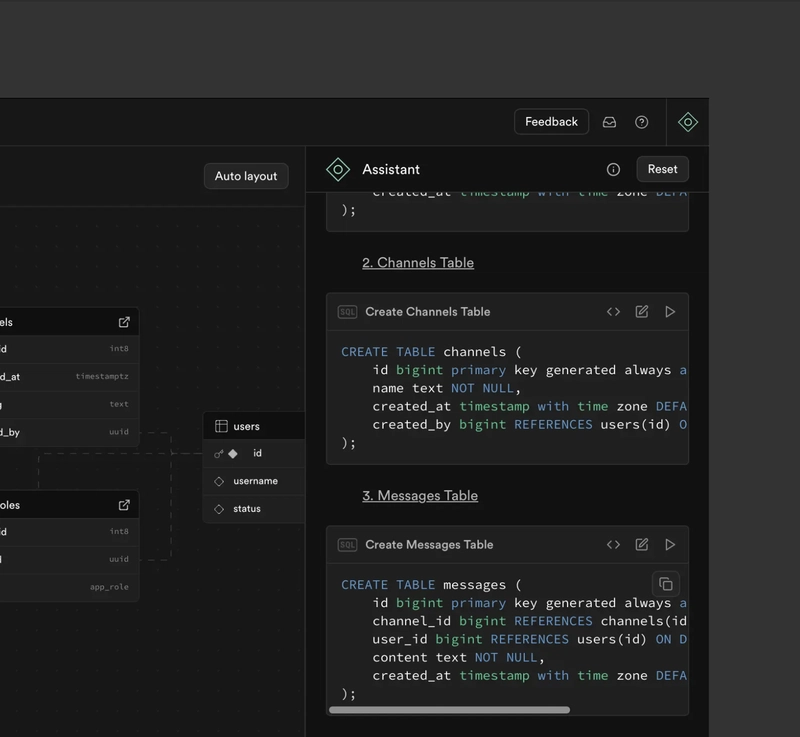Click the 'Create Messages Table' title
The image size is (800, 737).
pyautogui.click(x=429, y=545)
